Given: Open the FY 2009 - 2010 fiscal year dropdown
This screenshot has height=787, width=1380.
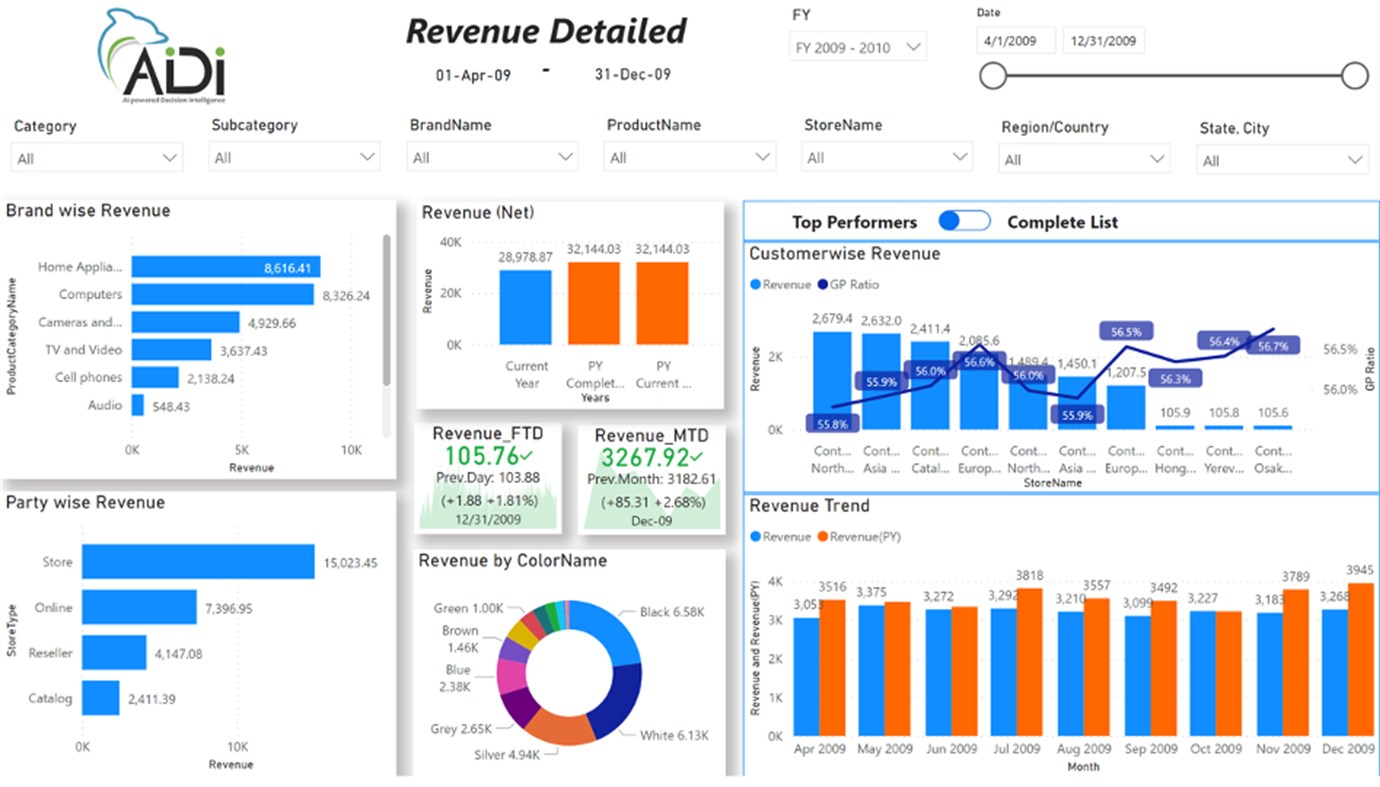Looking at the screenshot, I should click(x=913, y=46).
